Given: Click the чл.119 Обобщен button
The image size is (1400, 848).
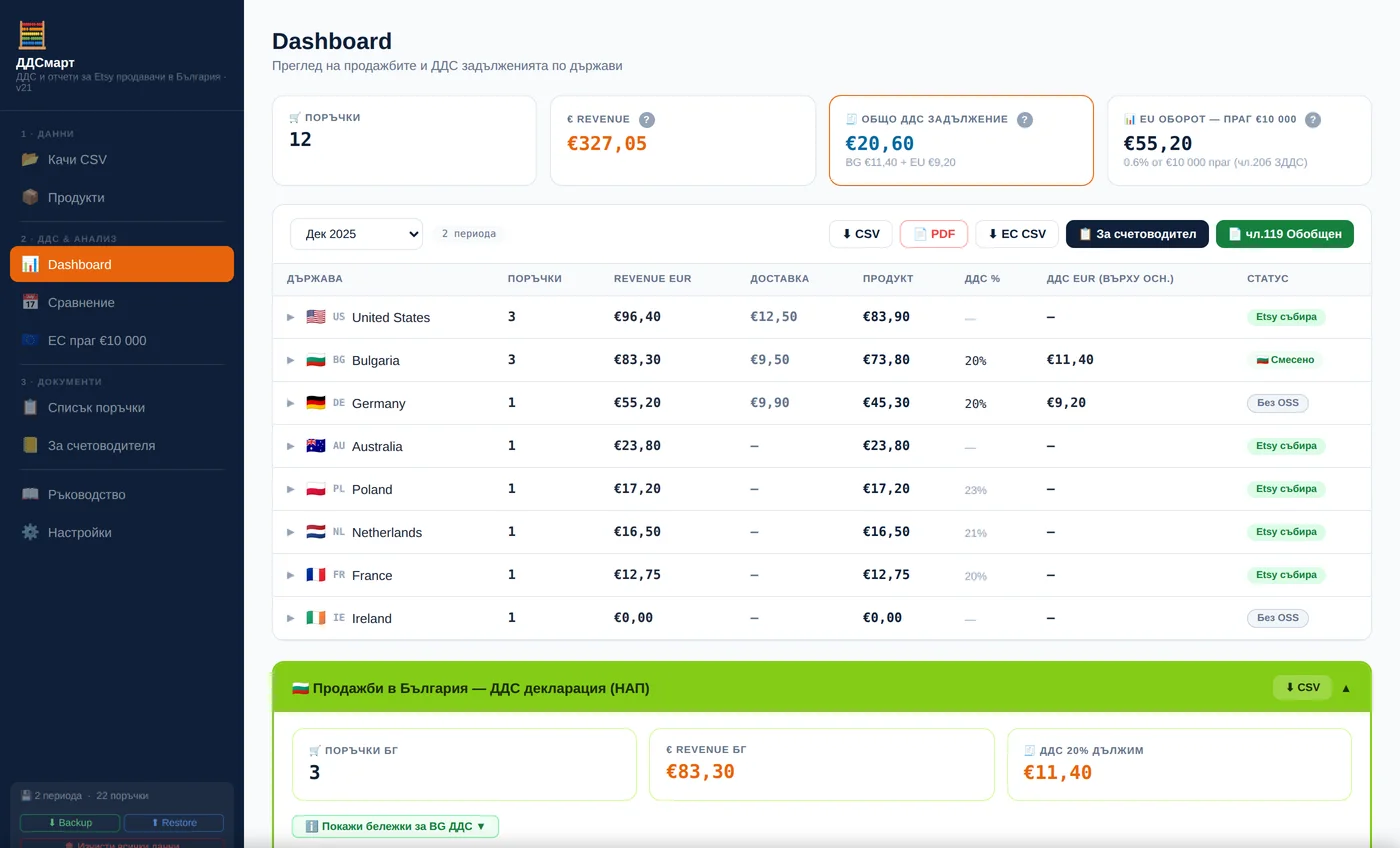Looking at the screenshot, I should (1285, 234).
